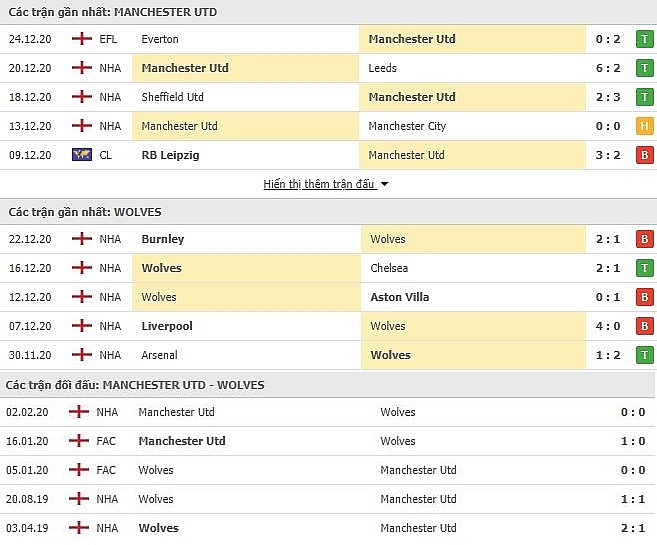
Task: Select the Aston Villa team name
Action: click(x=400, y=297)
